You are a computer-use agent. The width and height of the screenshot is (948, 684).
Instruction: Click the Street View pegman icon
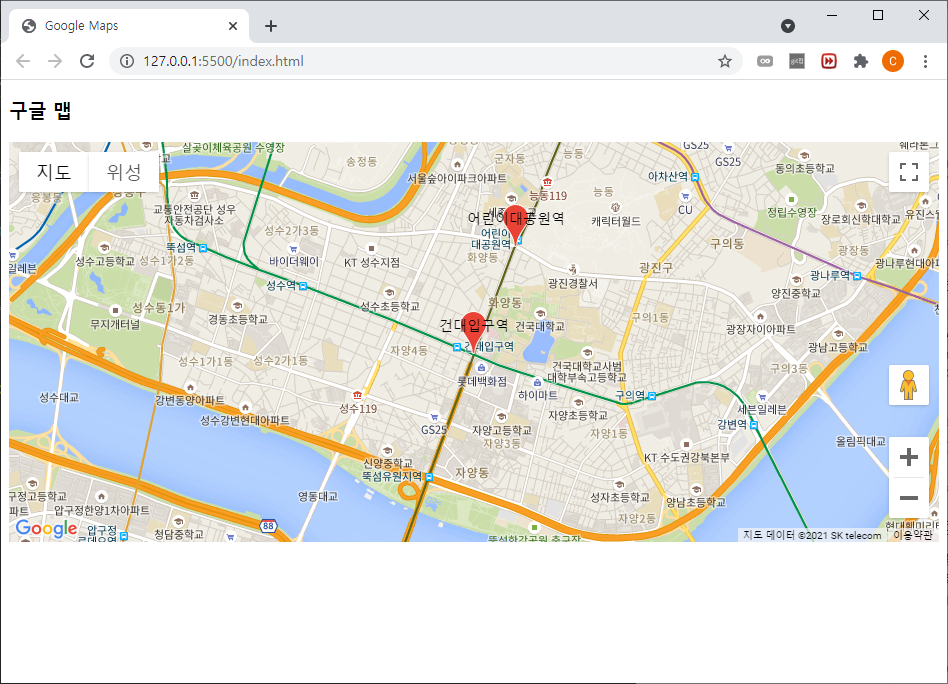pos(908,385)
